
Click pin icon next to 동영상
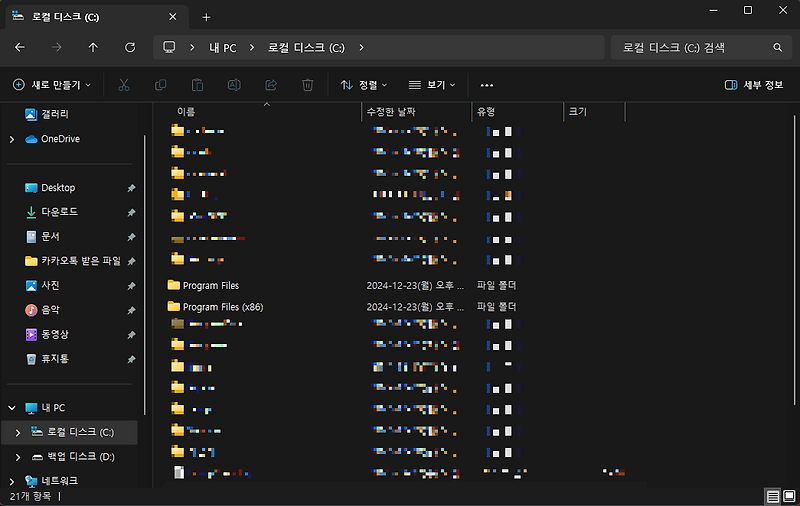point(131,335)
